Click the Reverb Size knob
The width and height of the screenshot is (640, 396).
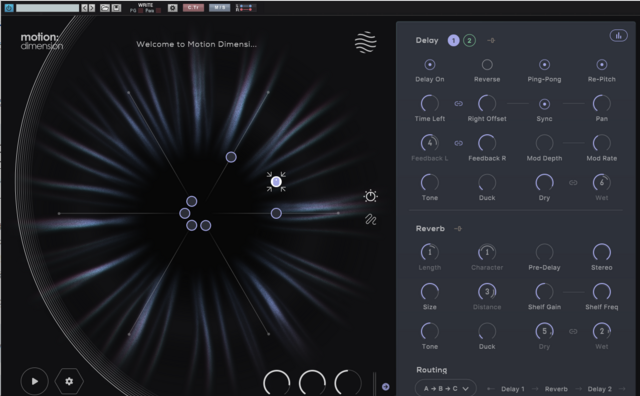[429, 292]
